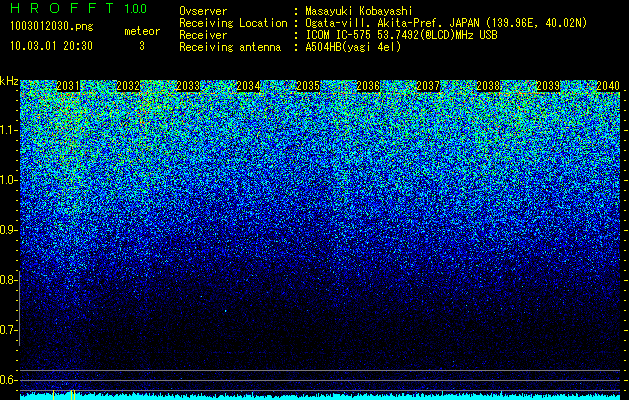Click the 2040 time marker
This screenshot has width=629, height=400.
[608, 86]
